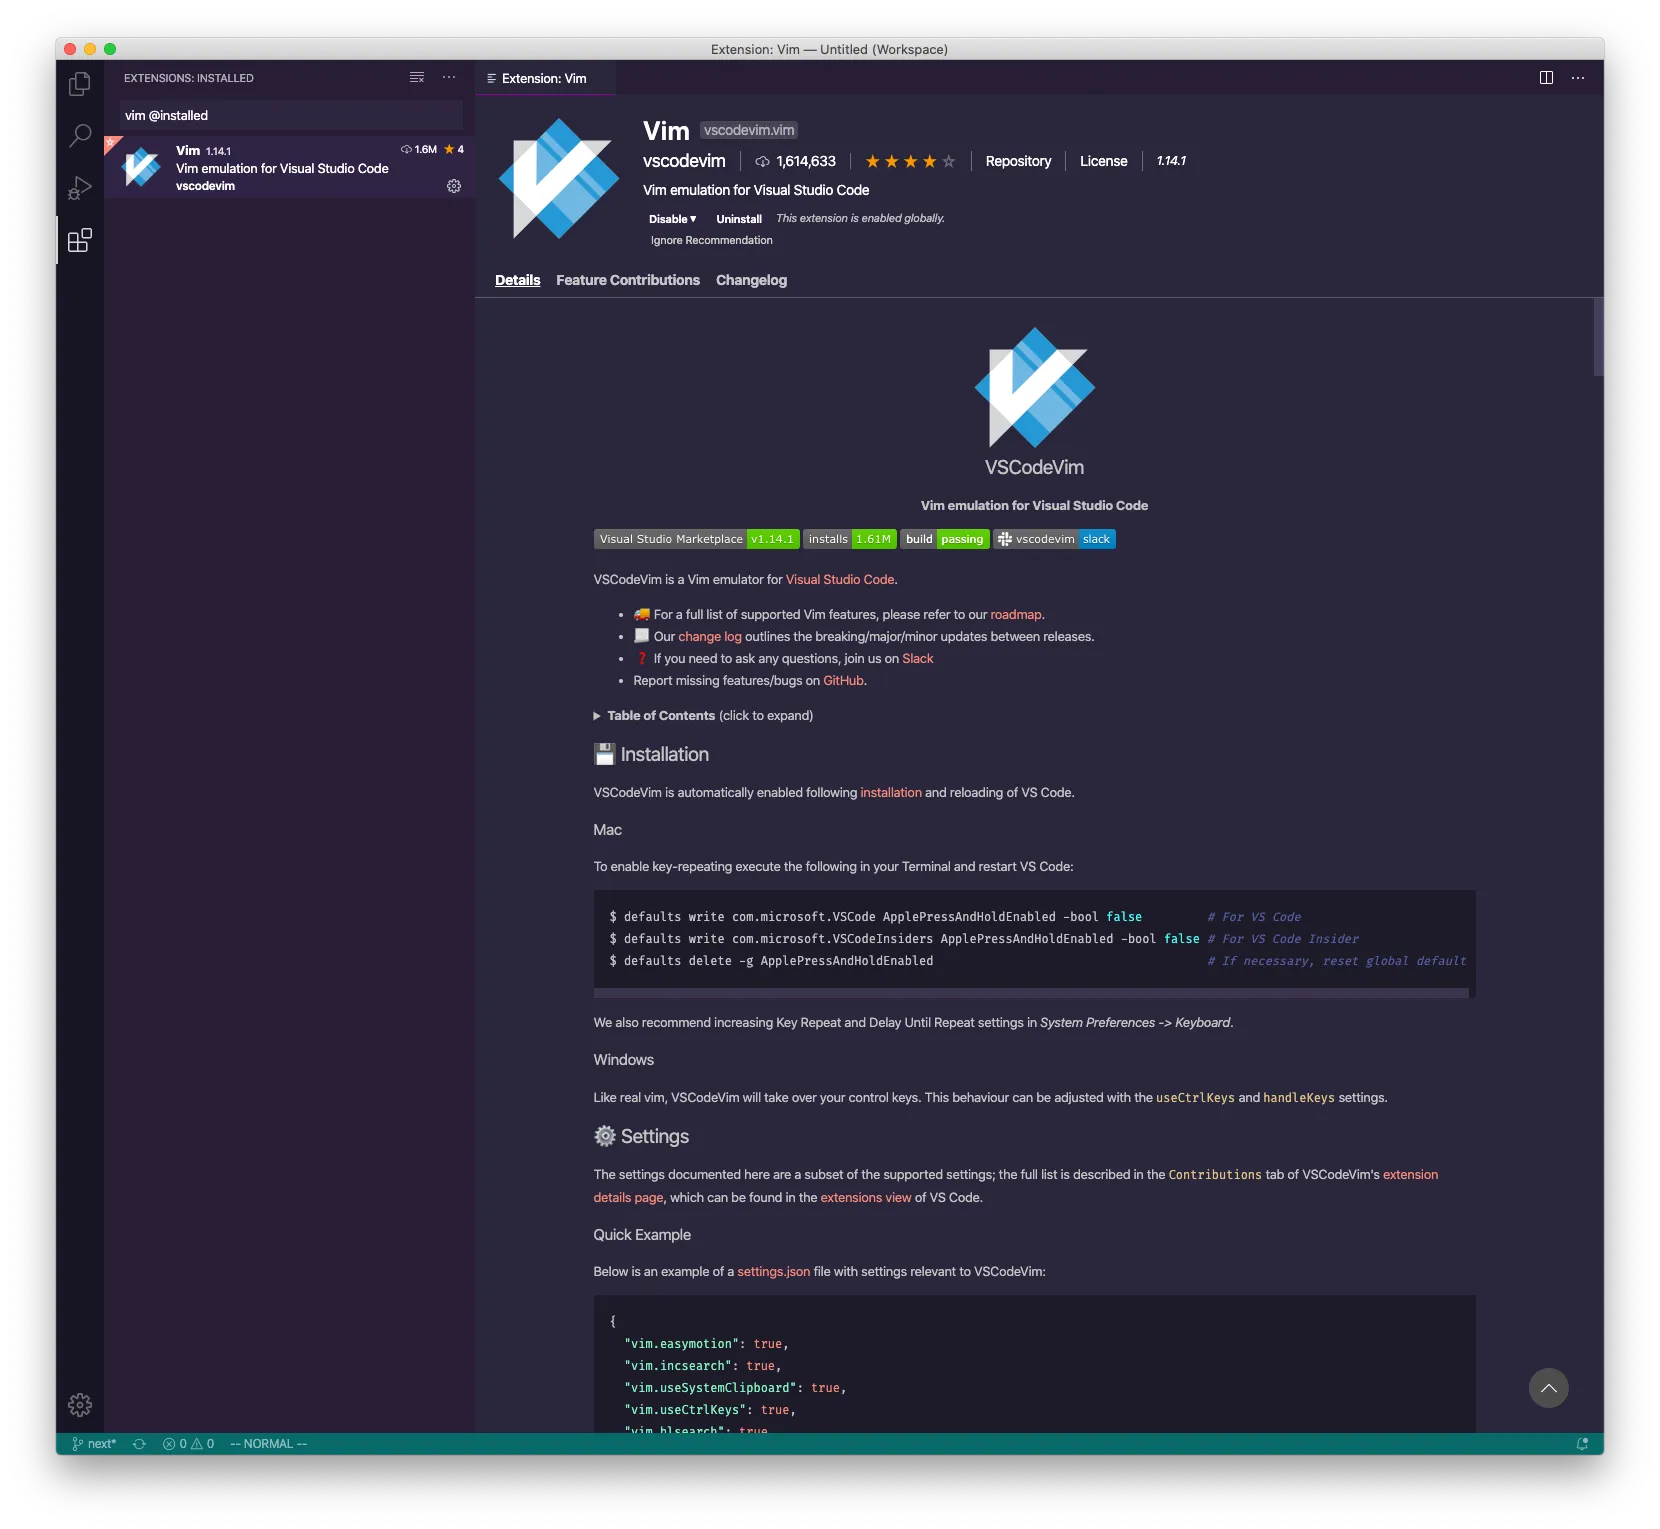This screenshot has width=1660, height=1529.
Task: Click the large Vim extension logo
Action: 559,179
